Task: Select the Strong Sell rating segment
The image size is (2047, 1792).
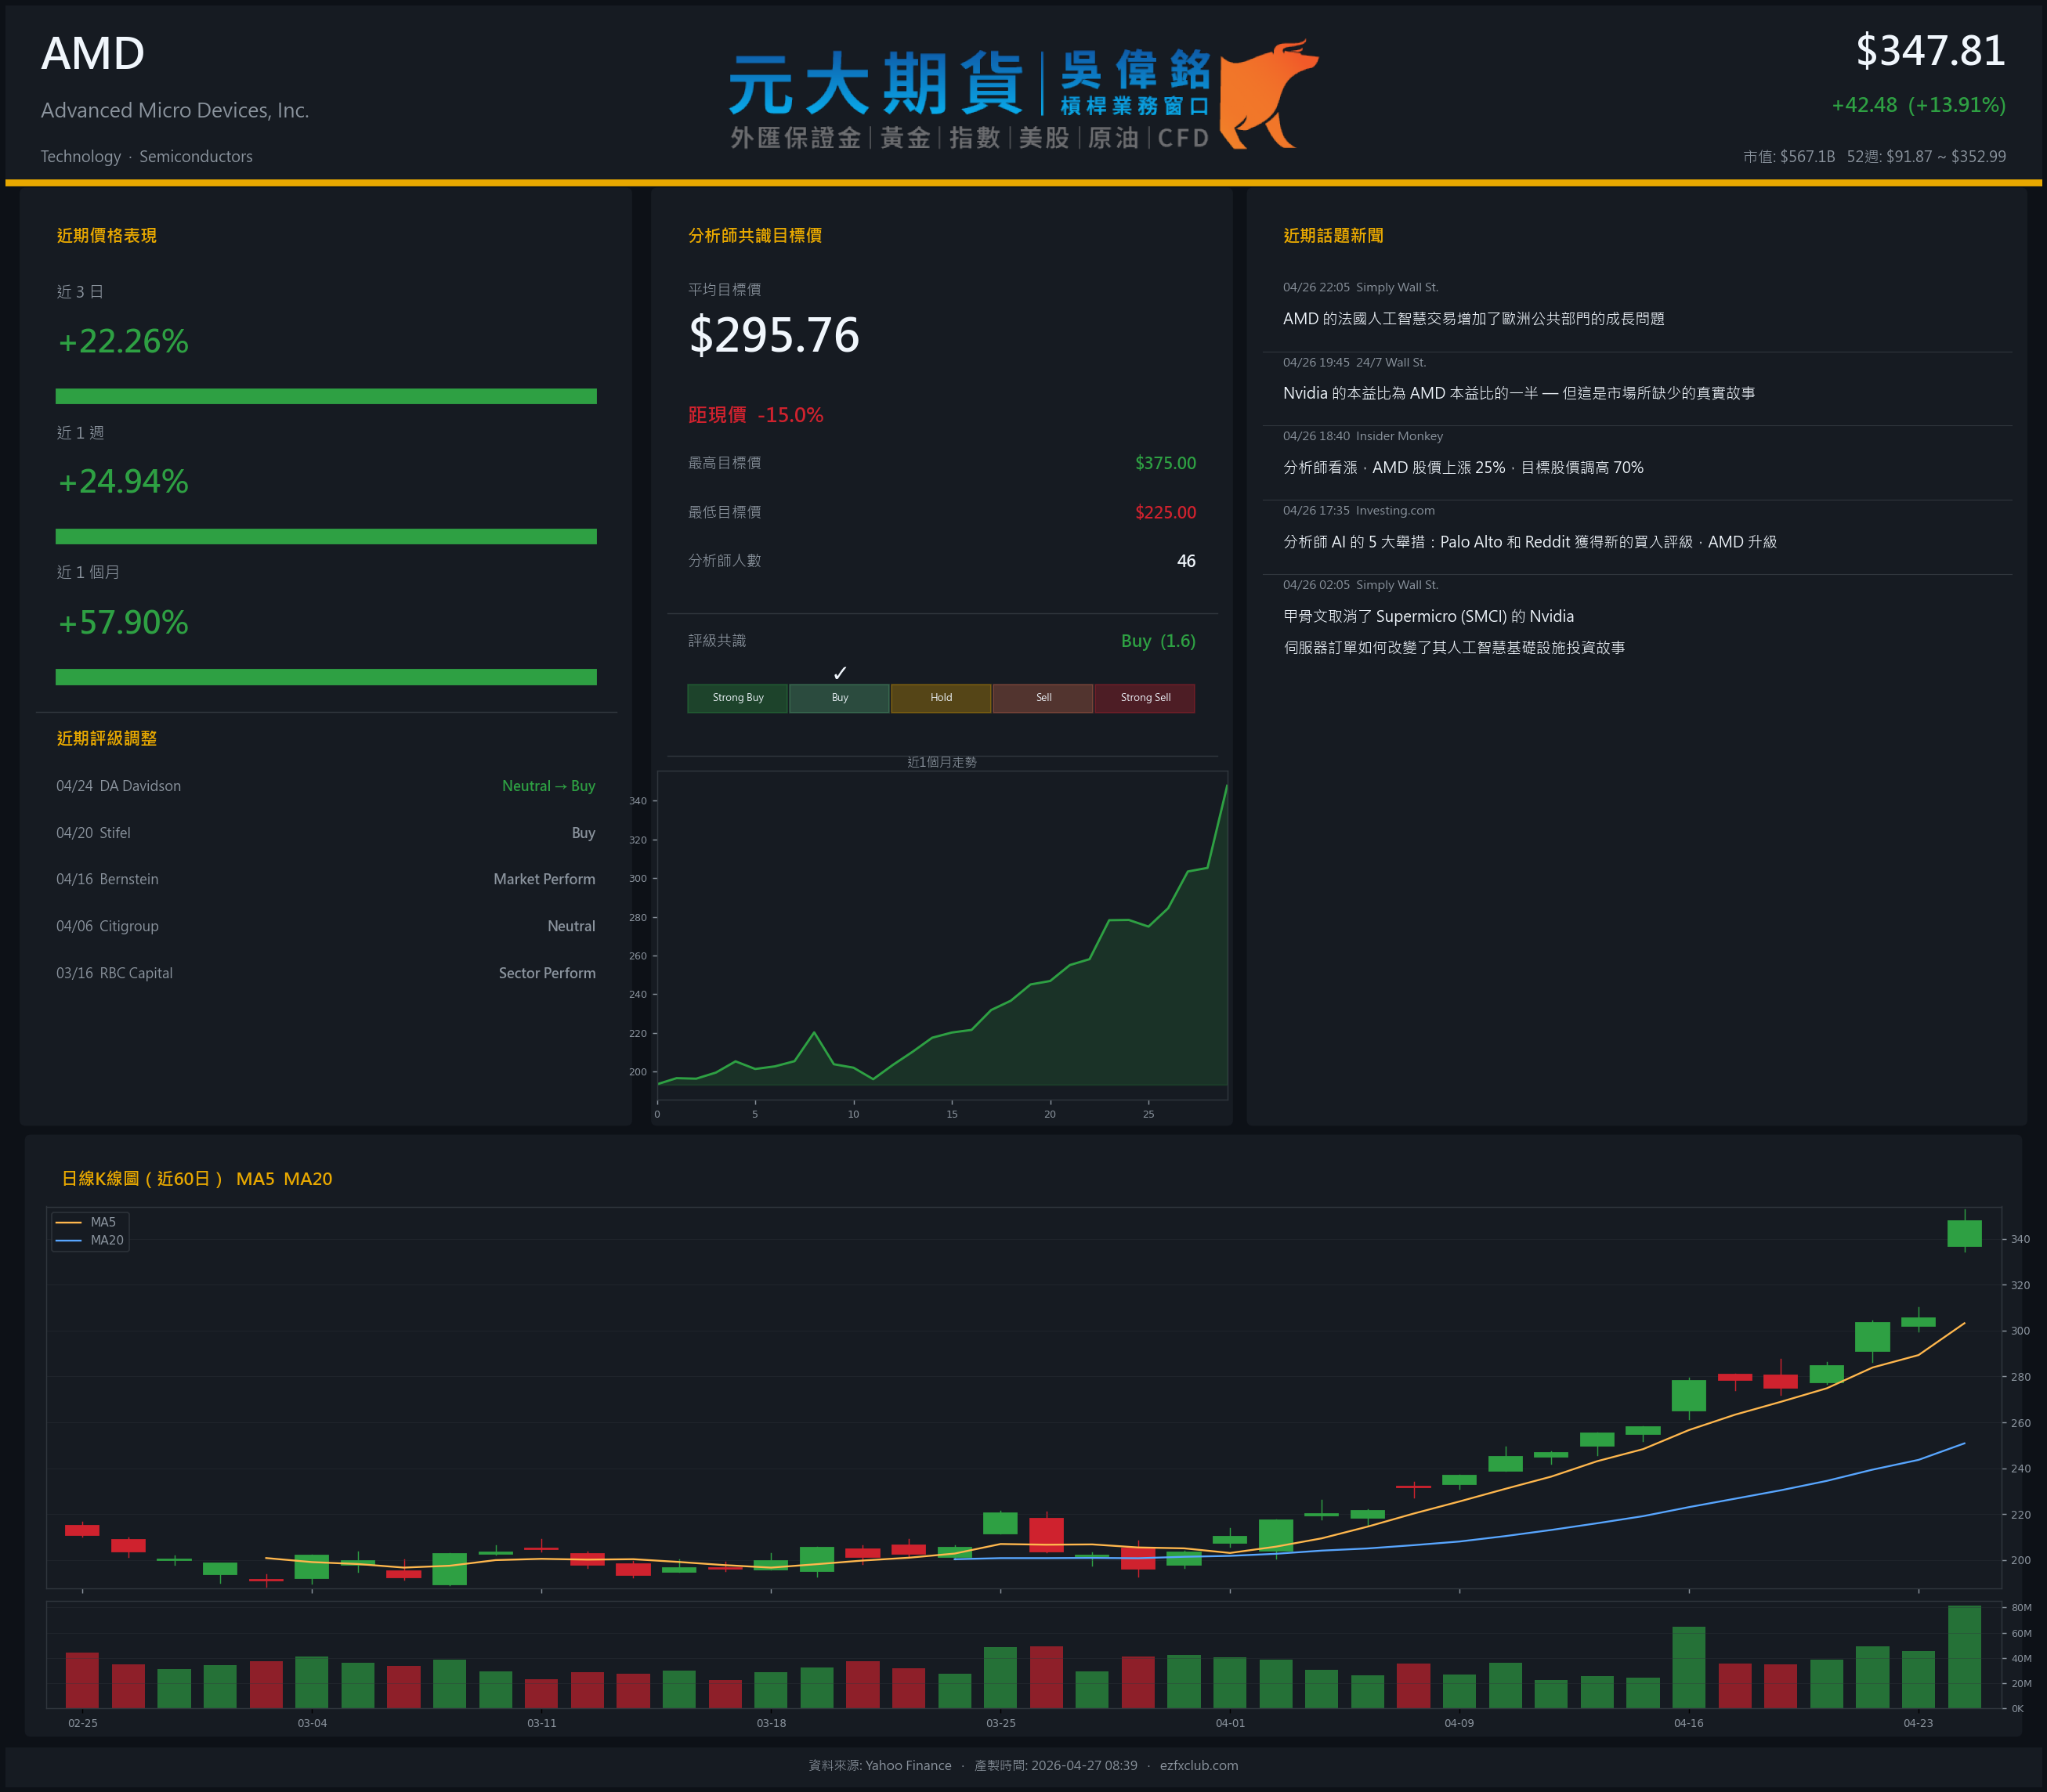Action: [1145, 698]
